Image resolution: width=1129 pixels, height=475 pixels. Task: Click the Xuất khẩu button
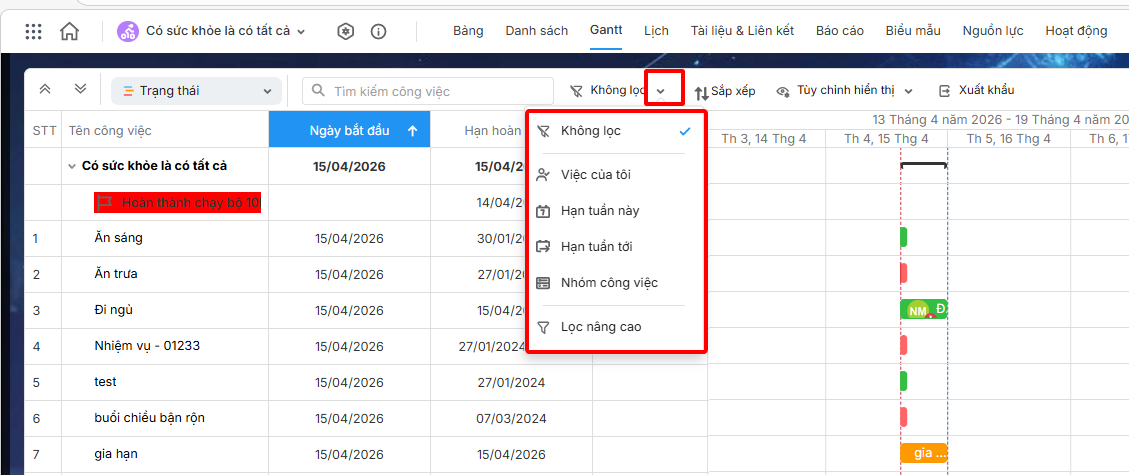click(x=976, y=91)
